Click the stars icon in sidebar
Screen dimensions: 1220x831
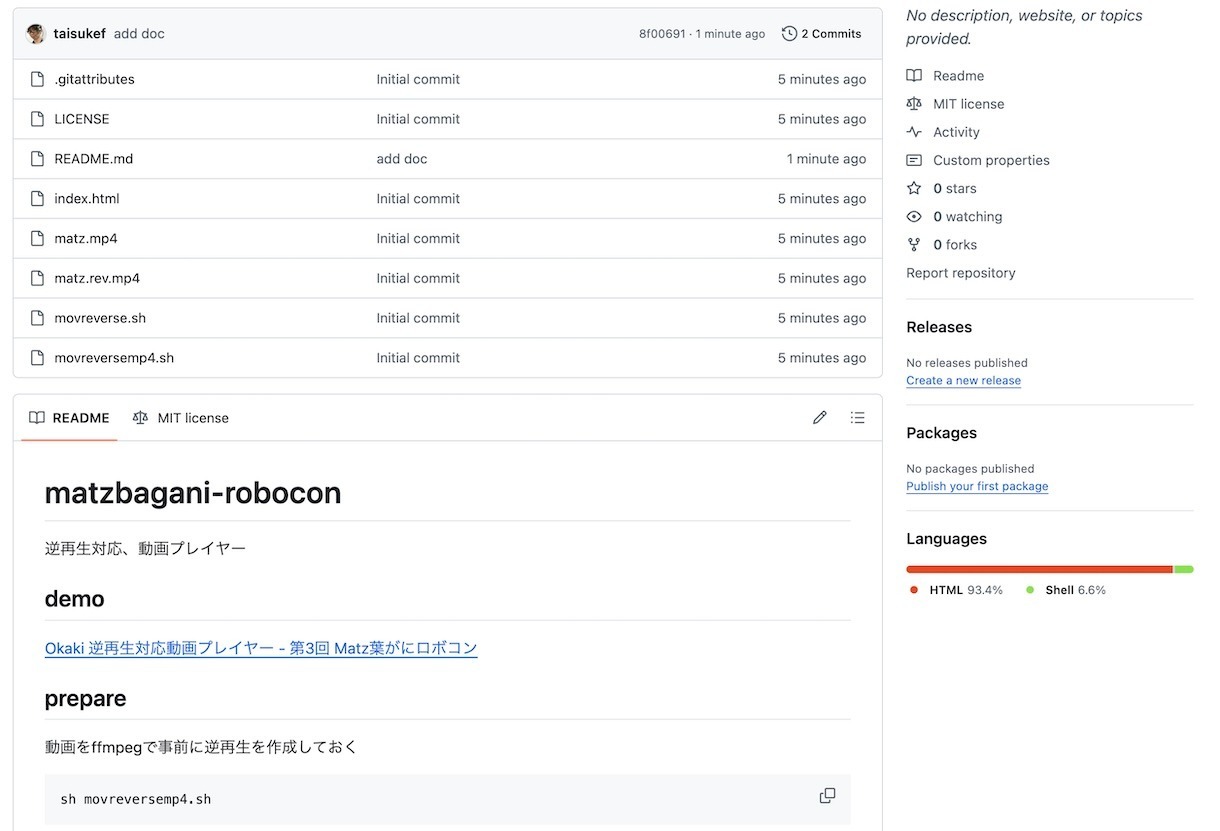[913, 188]
